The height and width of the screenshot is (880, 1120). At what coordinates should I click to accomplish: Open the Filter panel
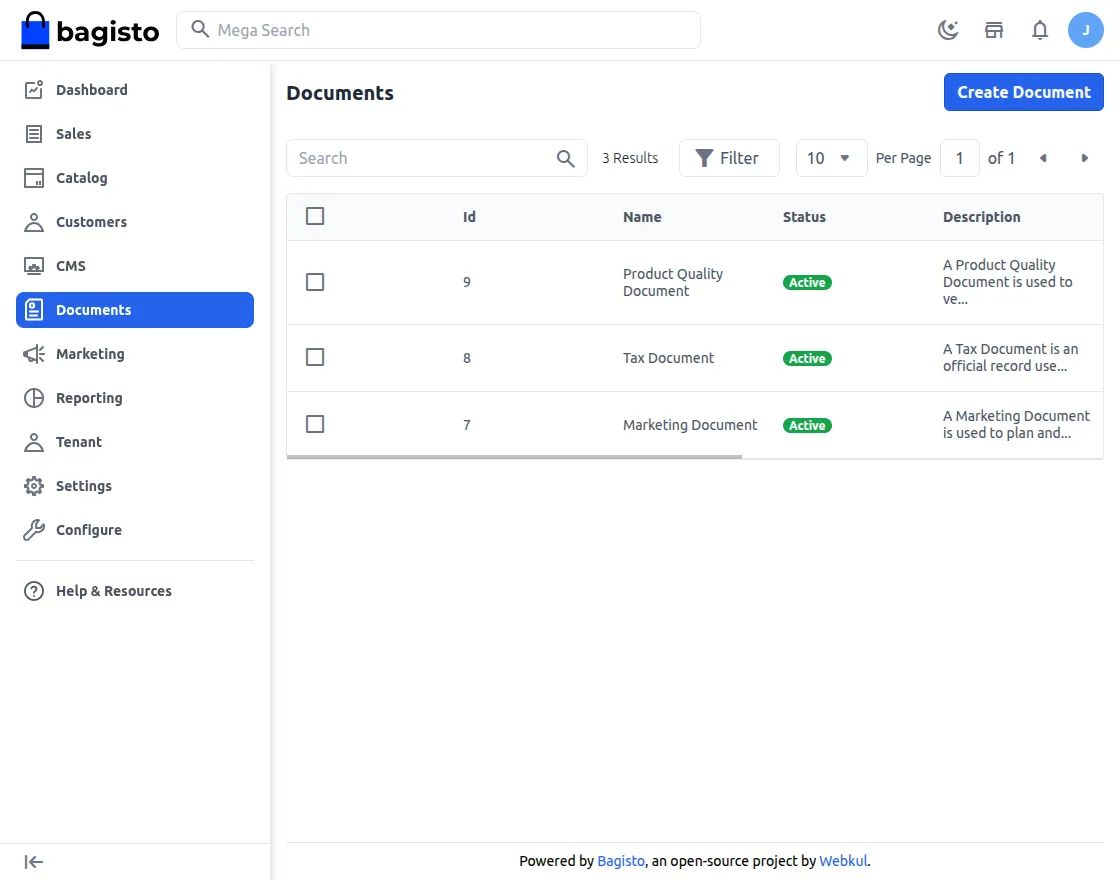pos(729,158)
